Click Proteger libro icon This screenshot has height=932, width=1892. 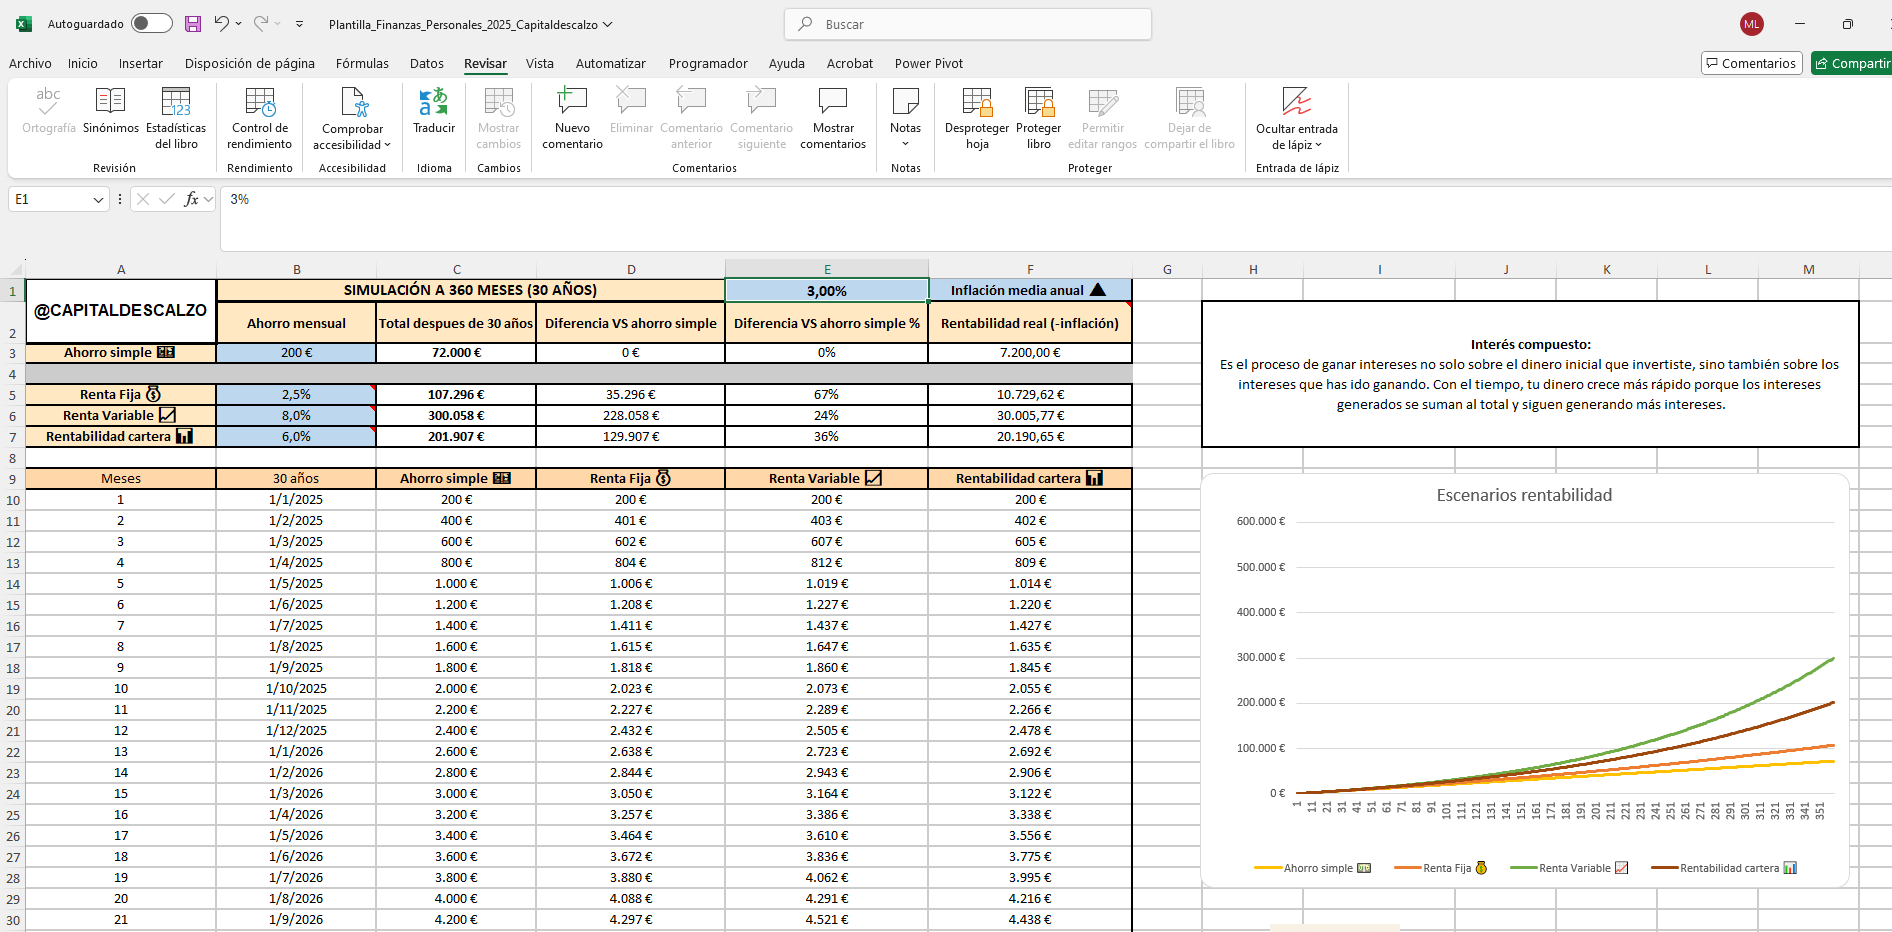[1038, 102]
